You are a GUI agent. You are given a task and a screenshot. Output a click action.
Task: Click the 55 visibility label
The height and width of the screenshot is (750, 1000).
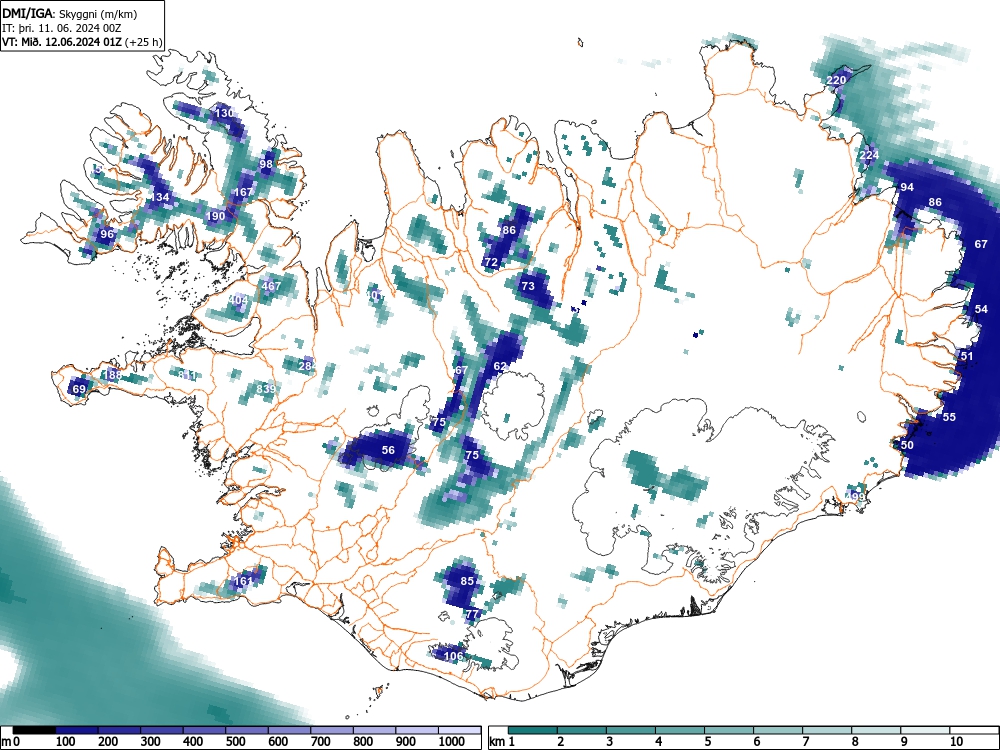tap(949, 416)
